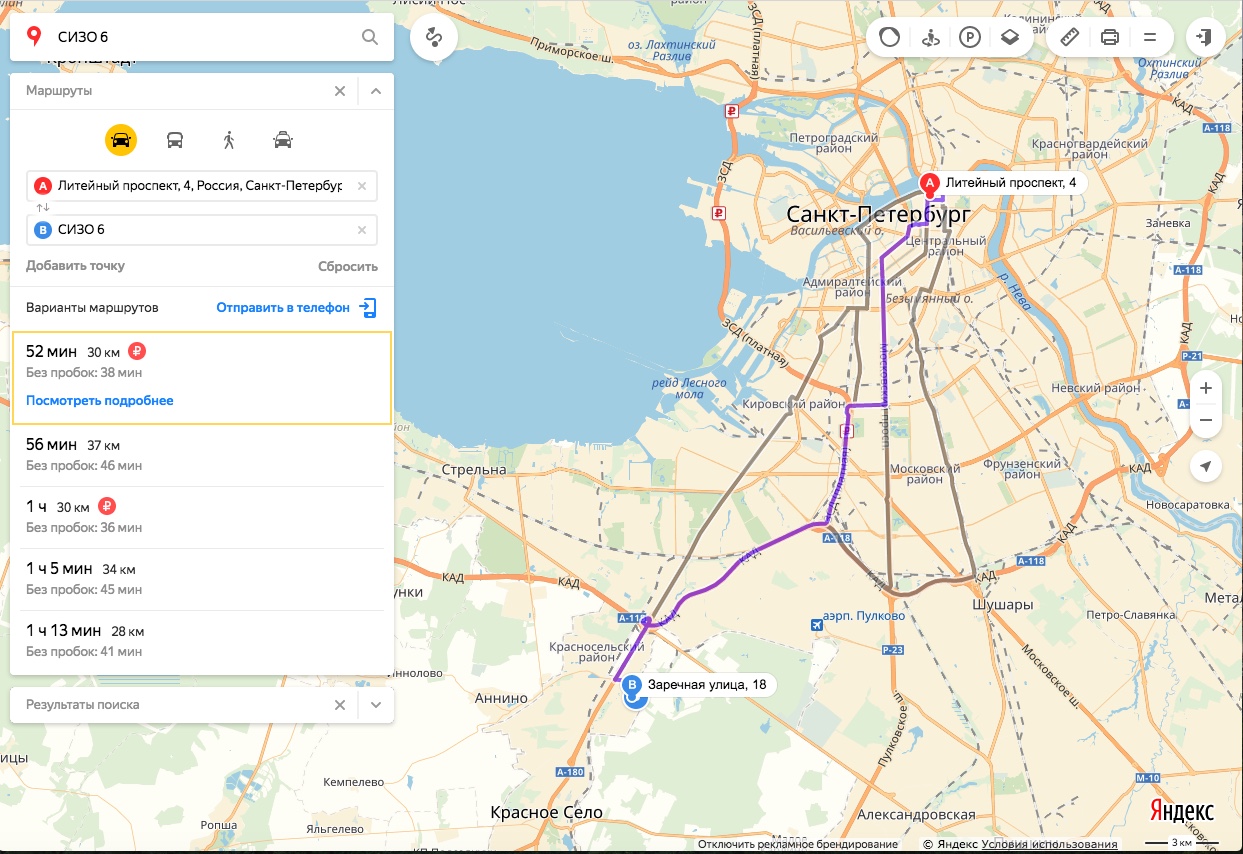The width and height of the screenshot is (1243, 854).
Task: Zoom in with the plus button
Action: coord(1205,388)
